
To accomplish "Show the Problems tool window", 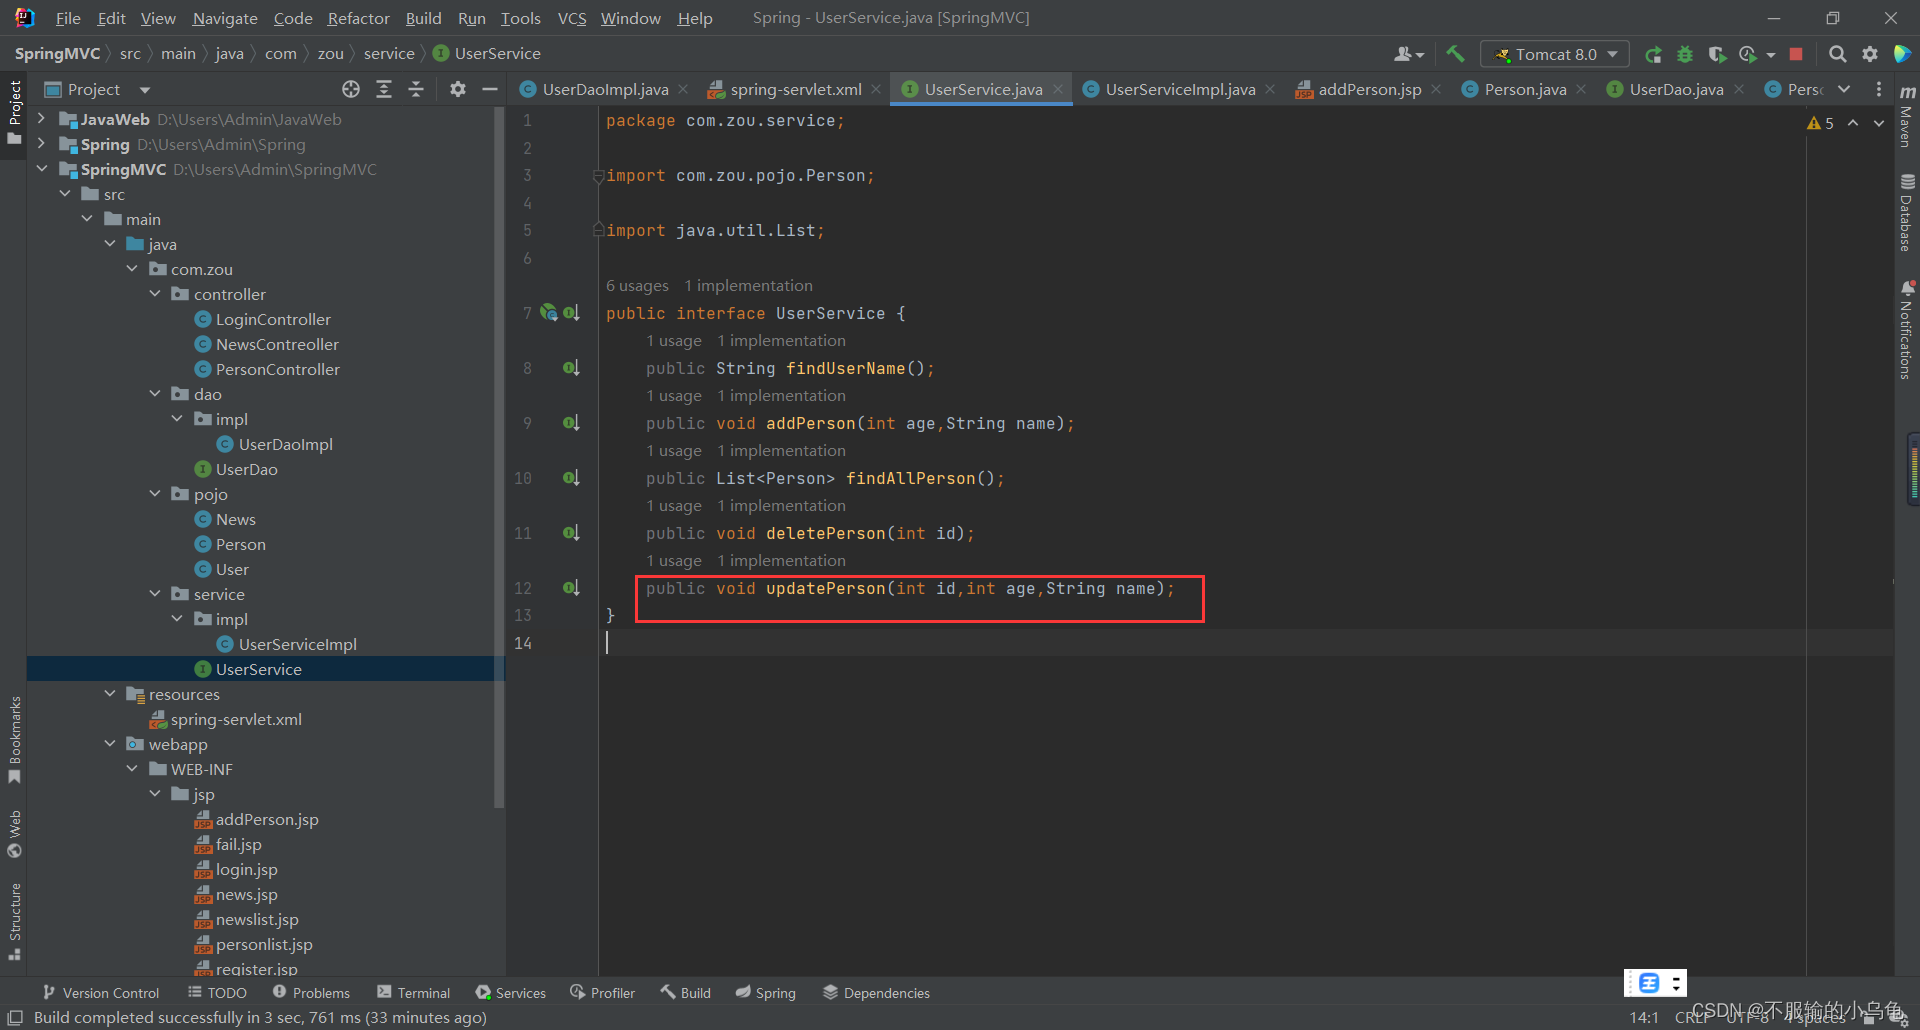I will 311,992.
